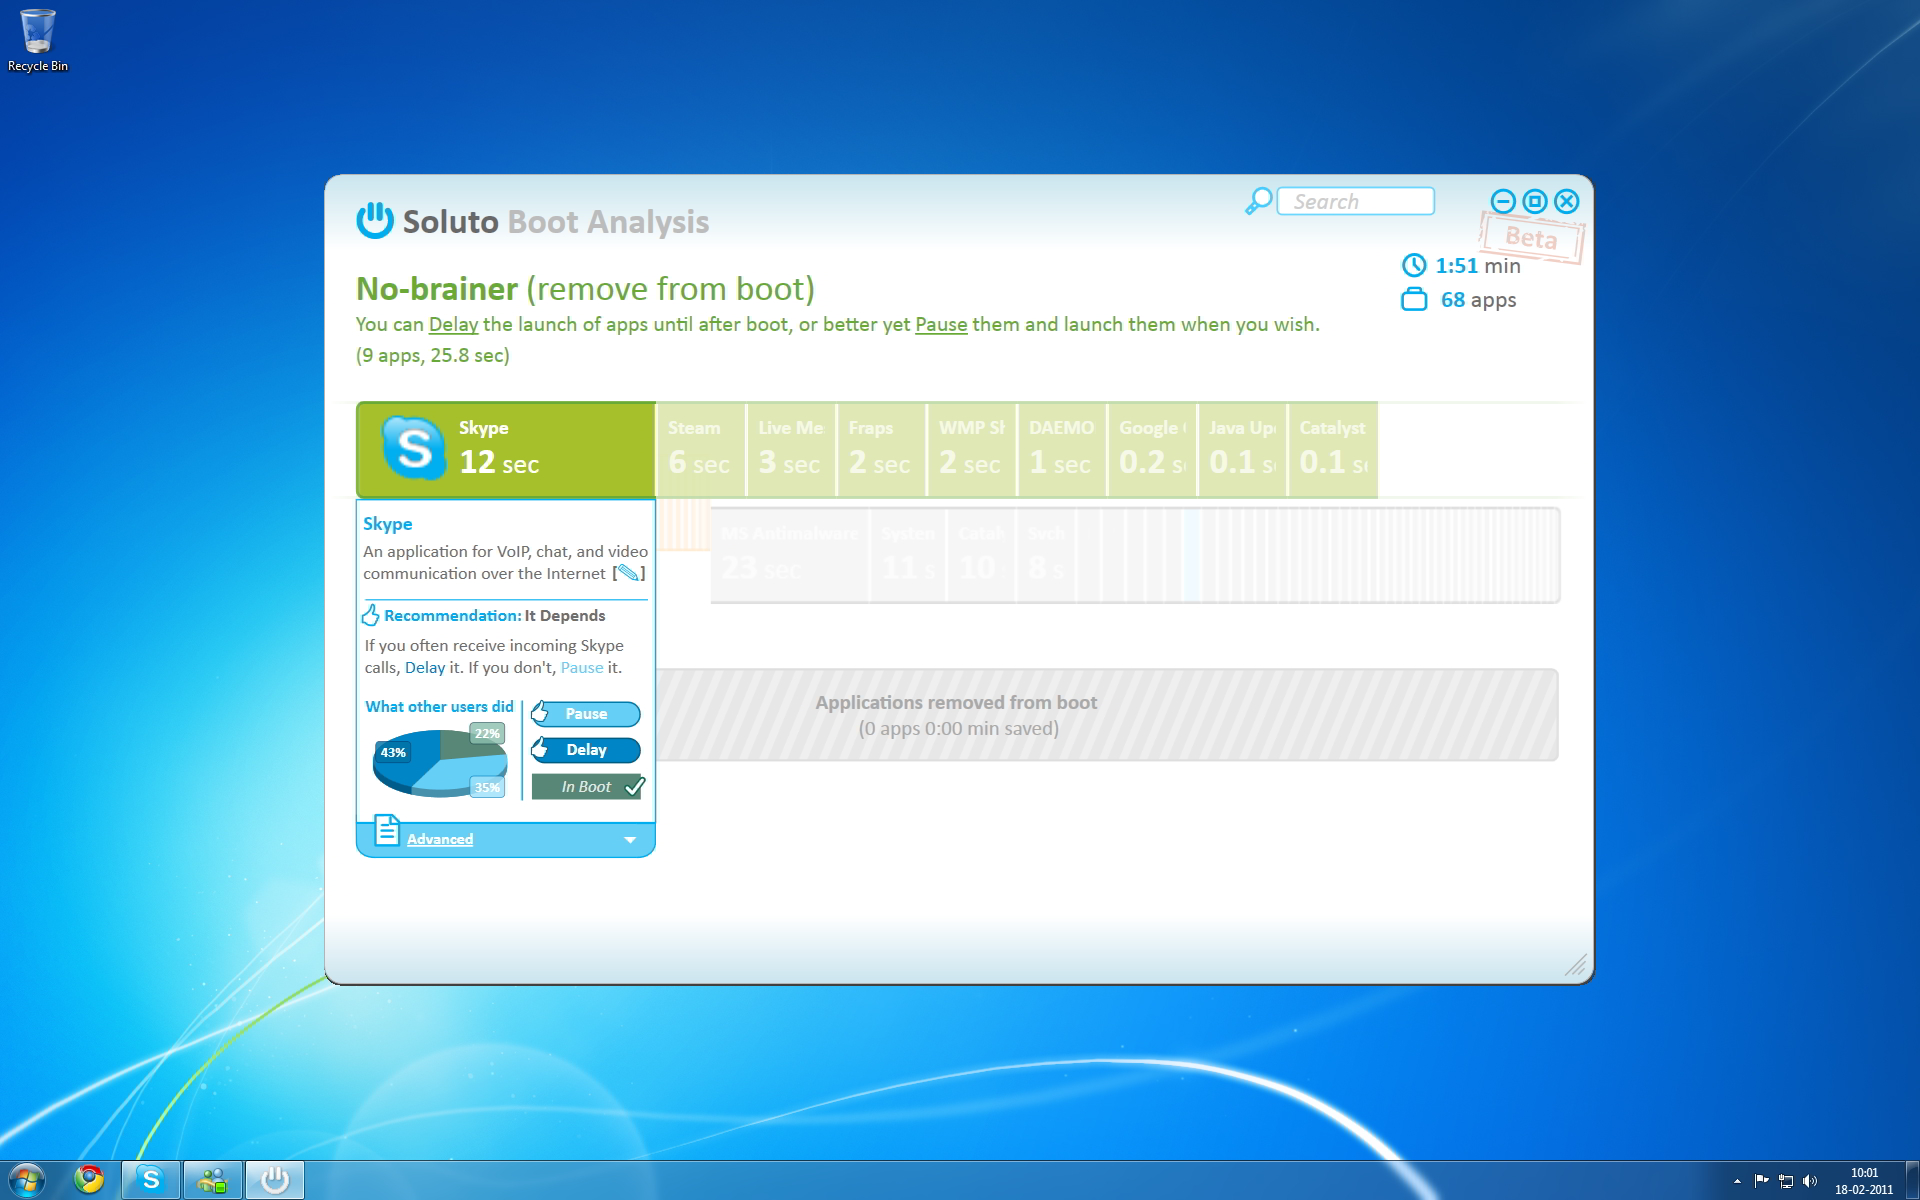Click the apps count briefcase icon
The image size is (1920, 1200).
pos(1414,300)
